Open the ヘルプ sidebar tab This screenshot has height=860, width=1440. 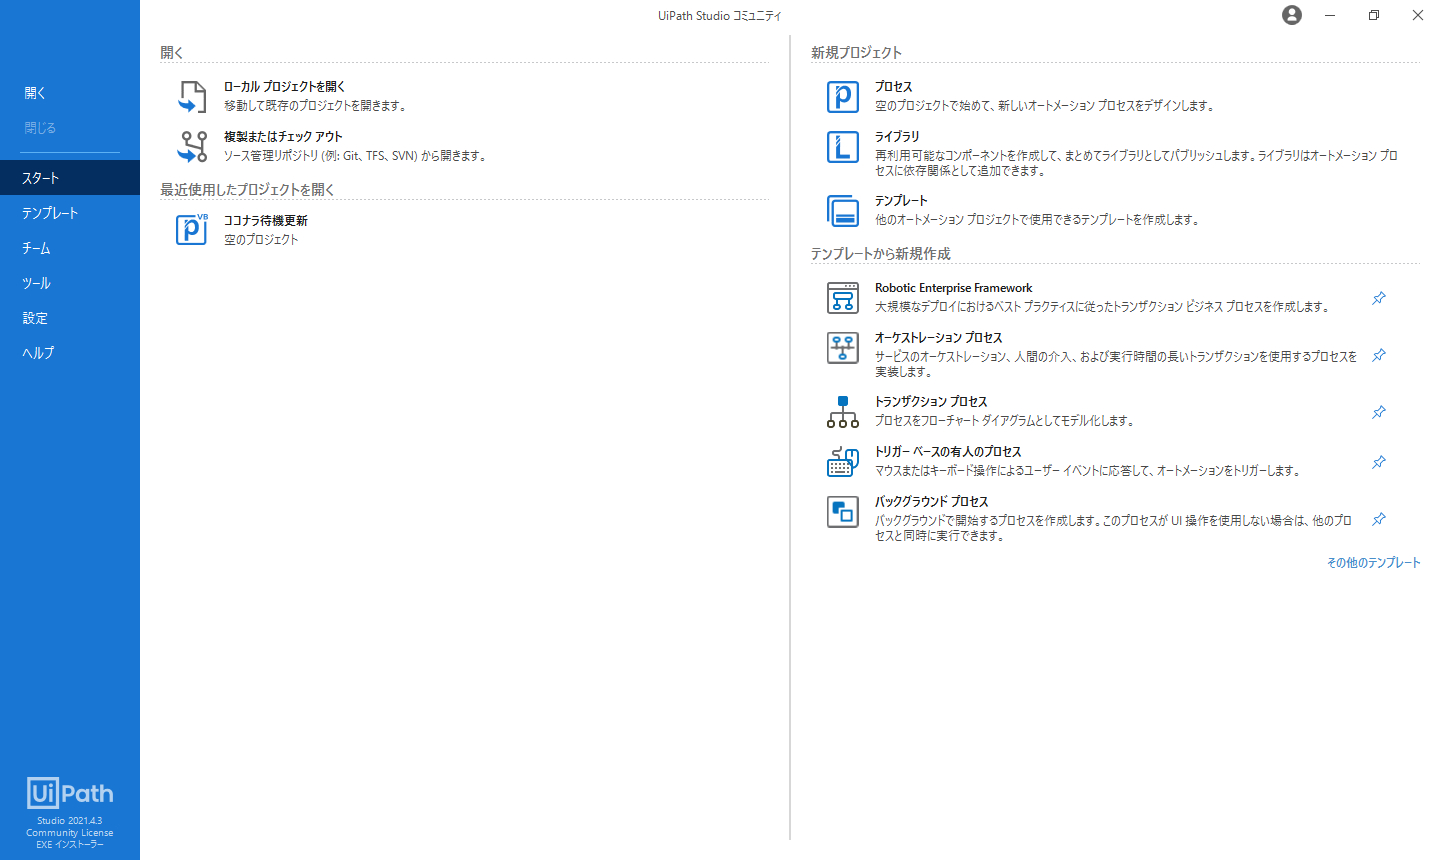(x=70, y=353)
